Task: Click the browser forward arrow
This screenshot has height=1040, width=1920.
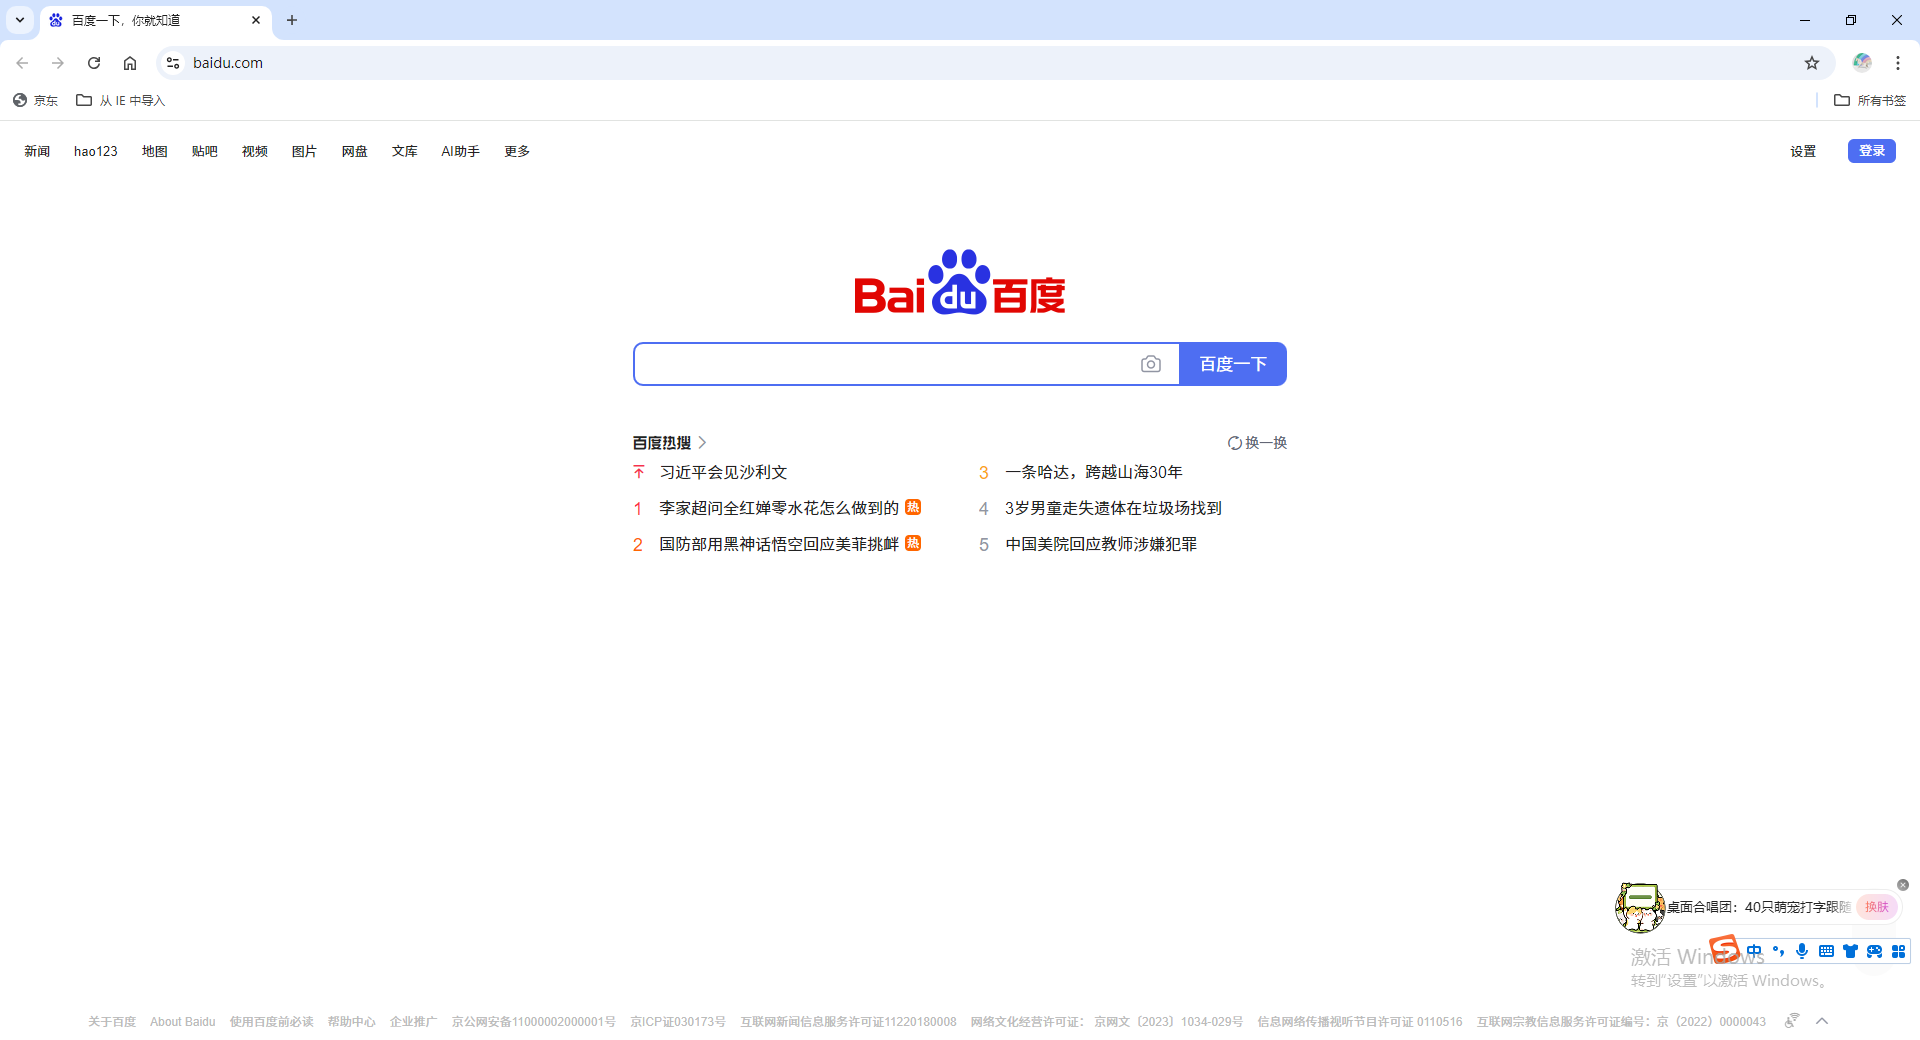Action: click(58, 63)
